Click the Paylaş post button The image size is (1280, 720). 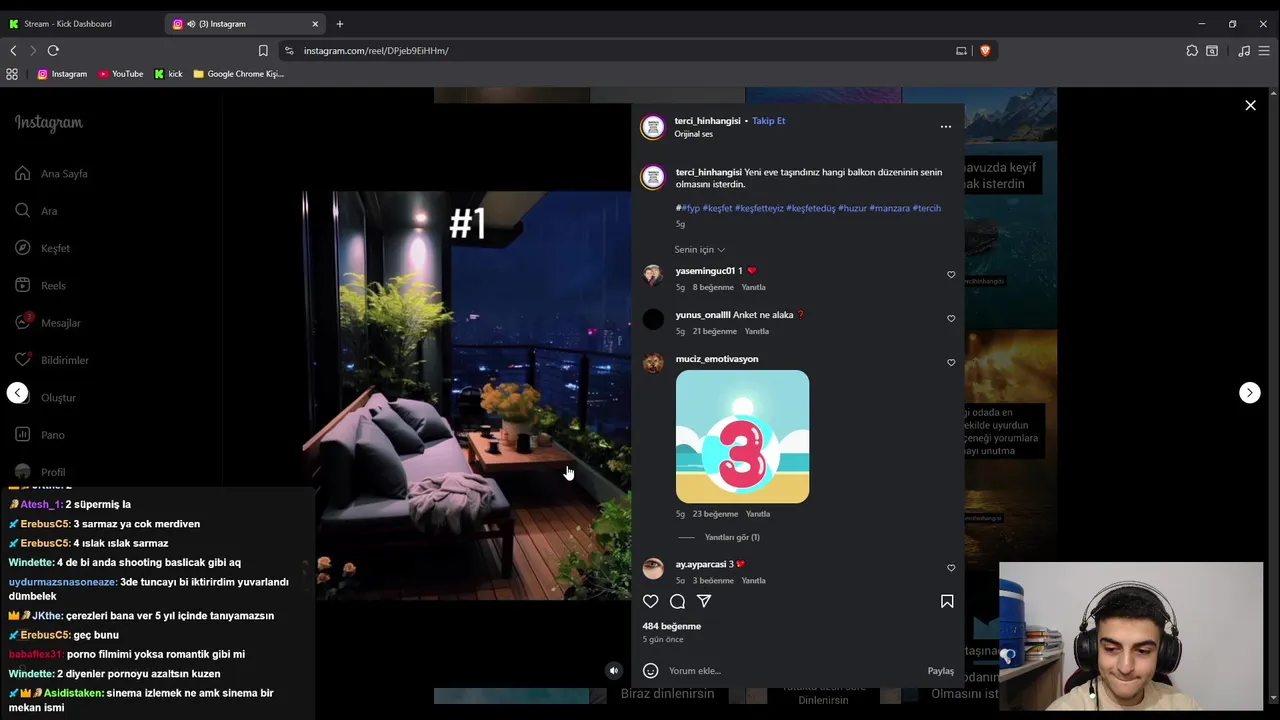pos(941,671)
